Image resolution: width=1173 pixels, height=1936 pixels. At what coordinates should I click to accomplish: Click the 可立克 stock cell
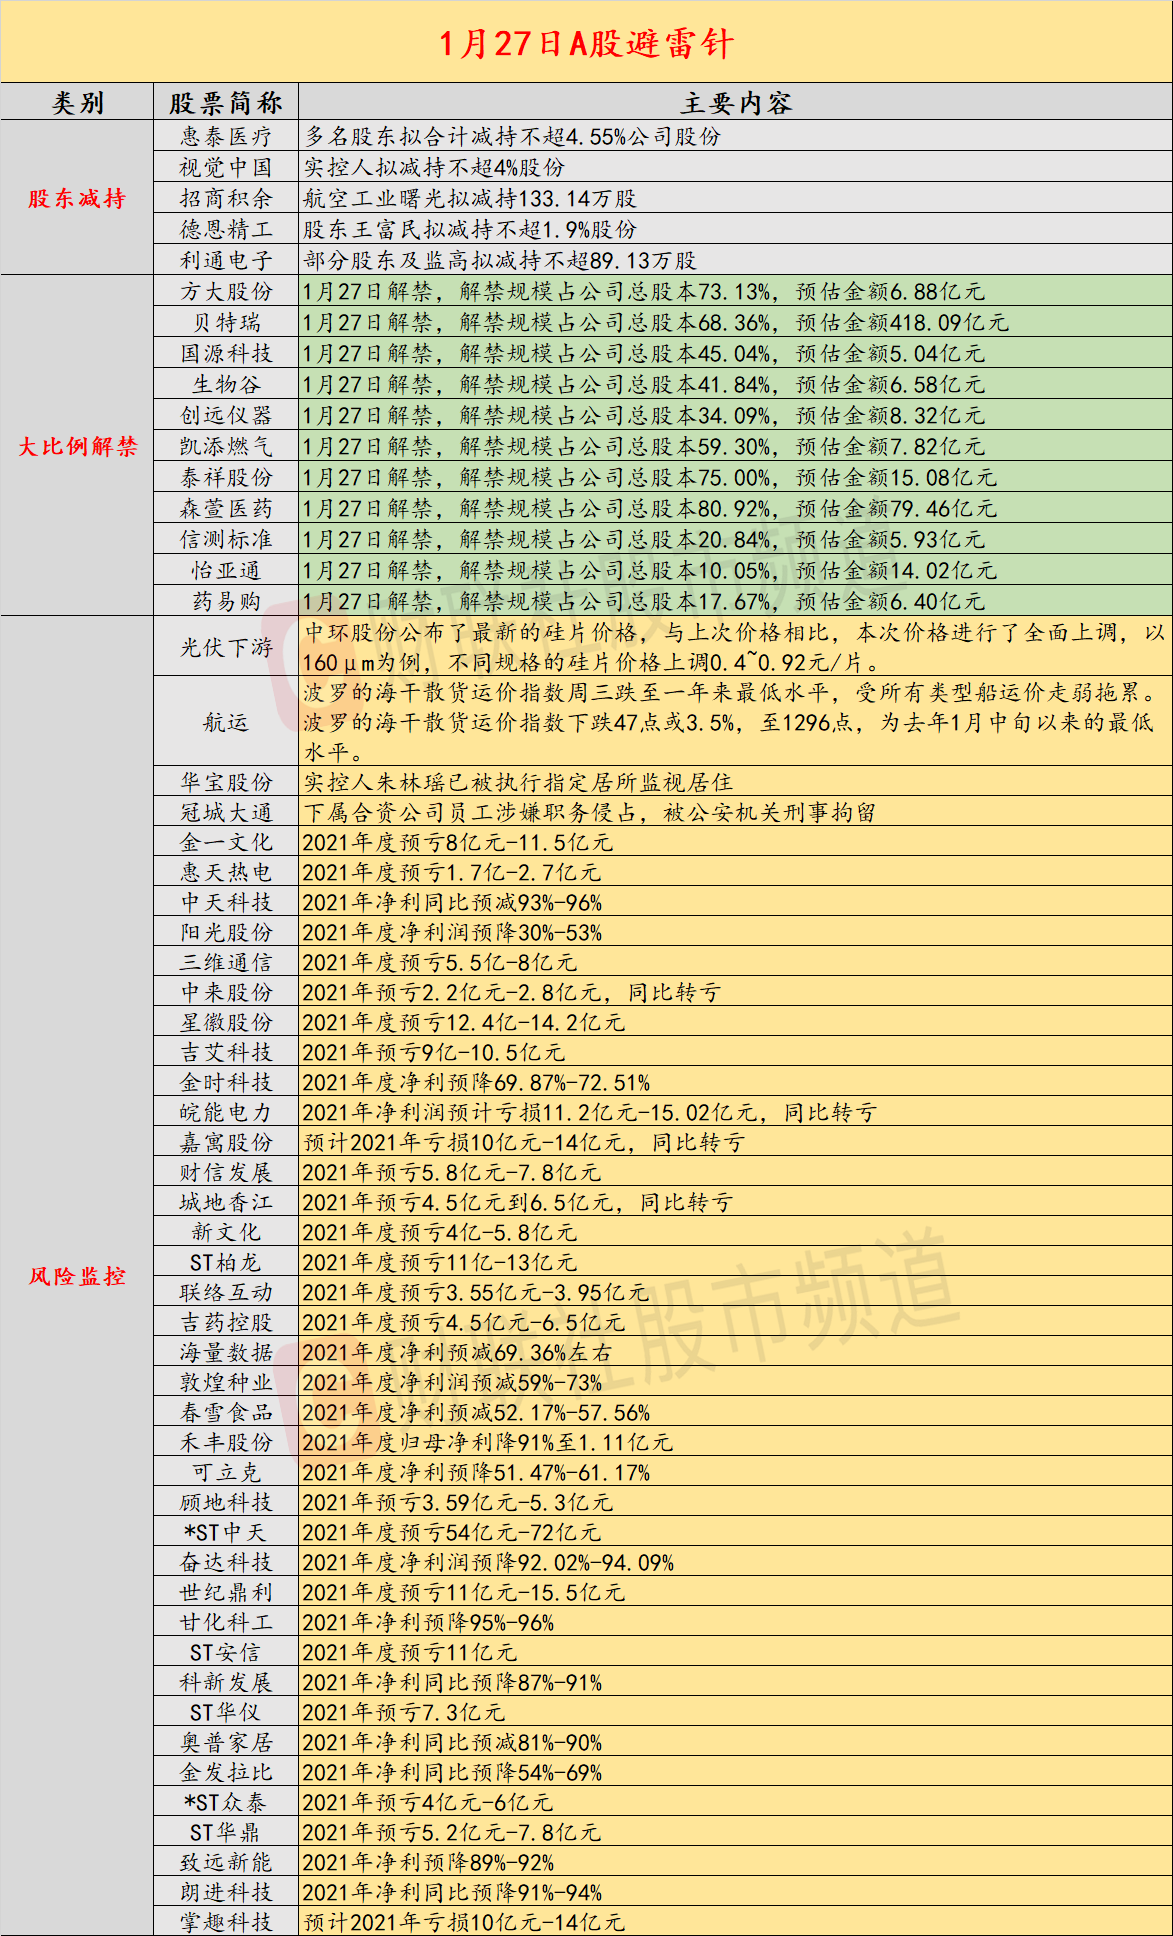point(226,1472)
